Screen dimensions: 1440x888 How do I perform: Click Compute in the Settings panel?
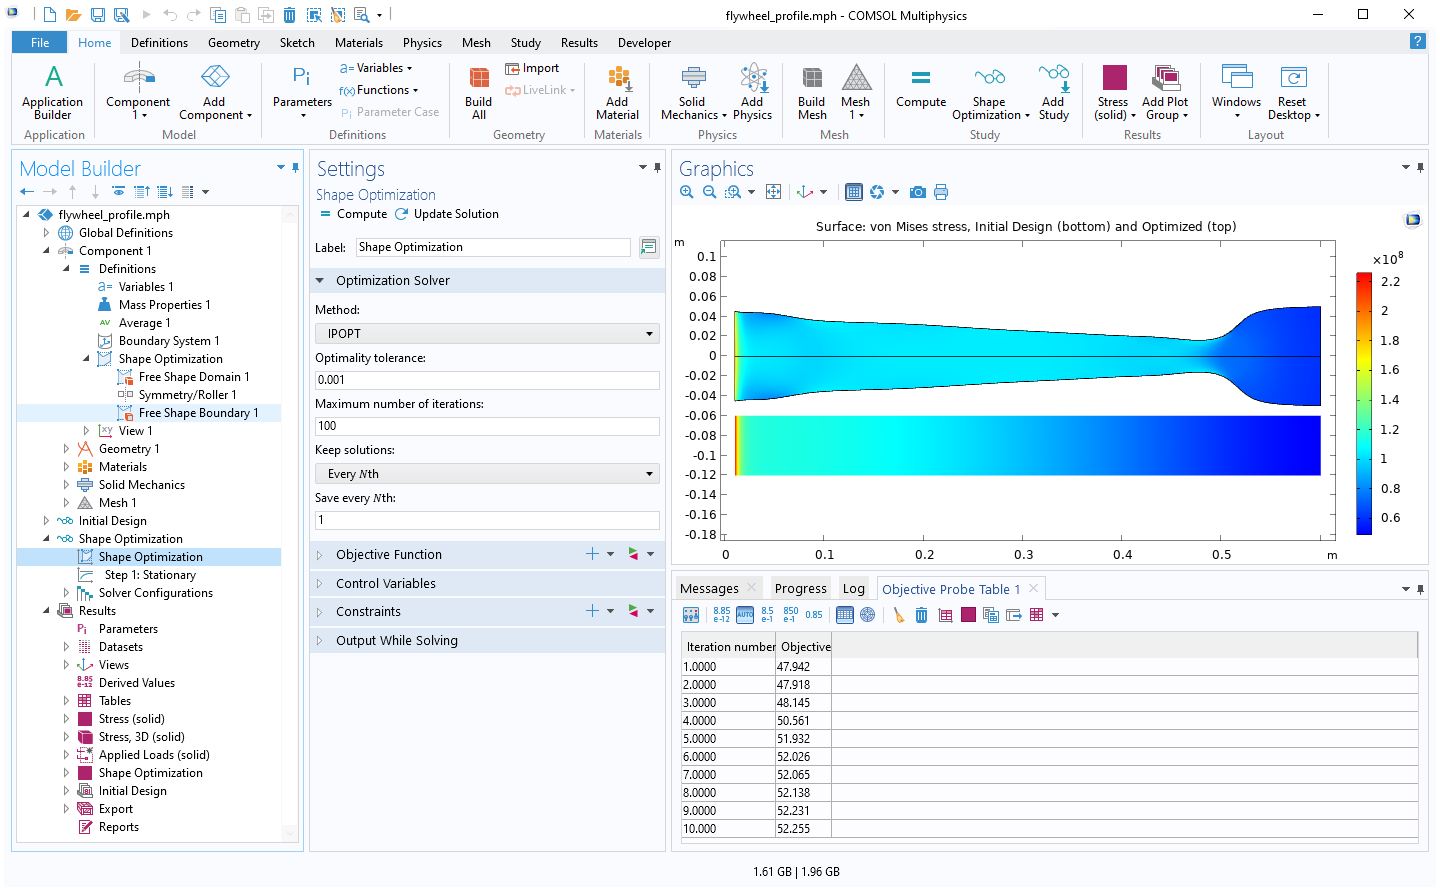pos(354,214)
